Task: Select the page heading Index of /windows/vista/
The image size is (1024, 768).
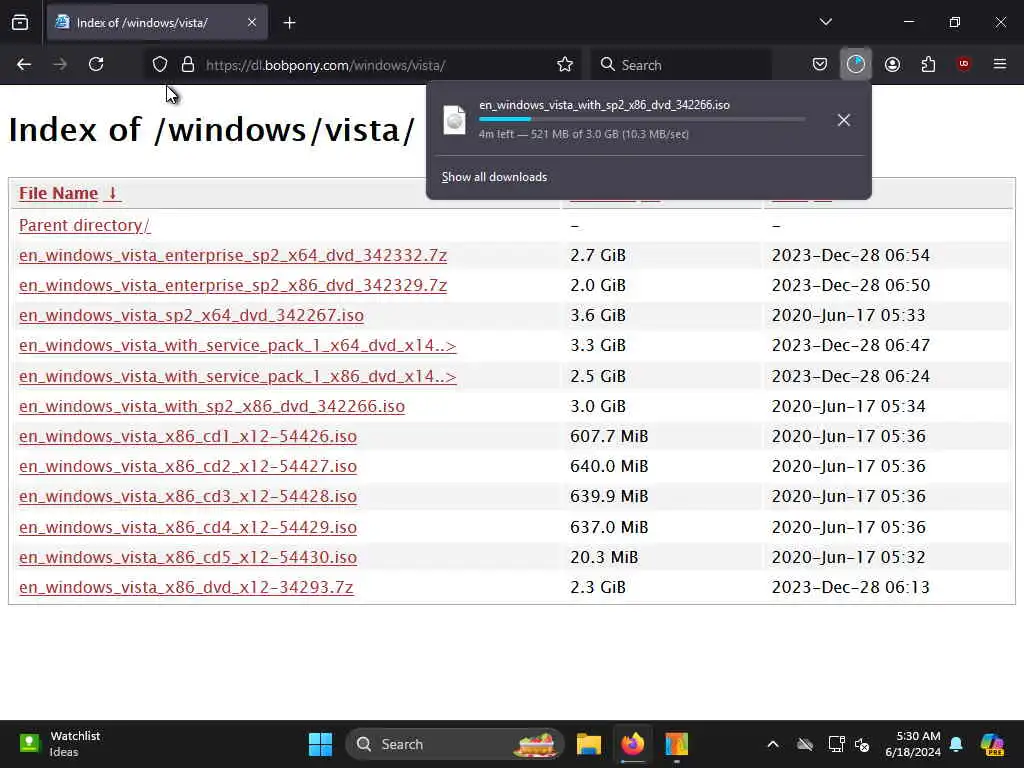Action: (x=211, y=130)
